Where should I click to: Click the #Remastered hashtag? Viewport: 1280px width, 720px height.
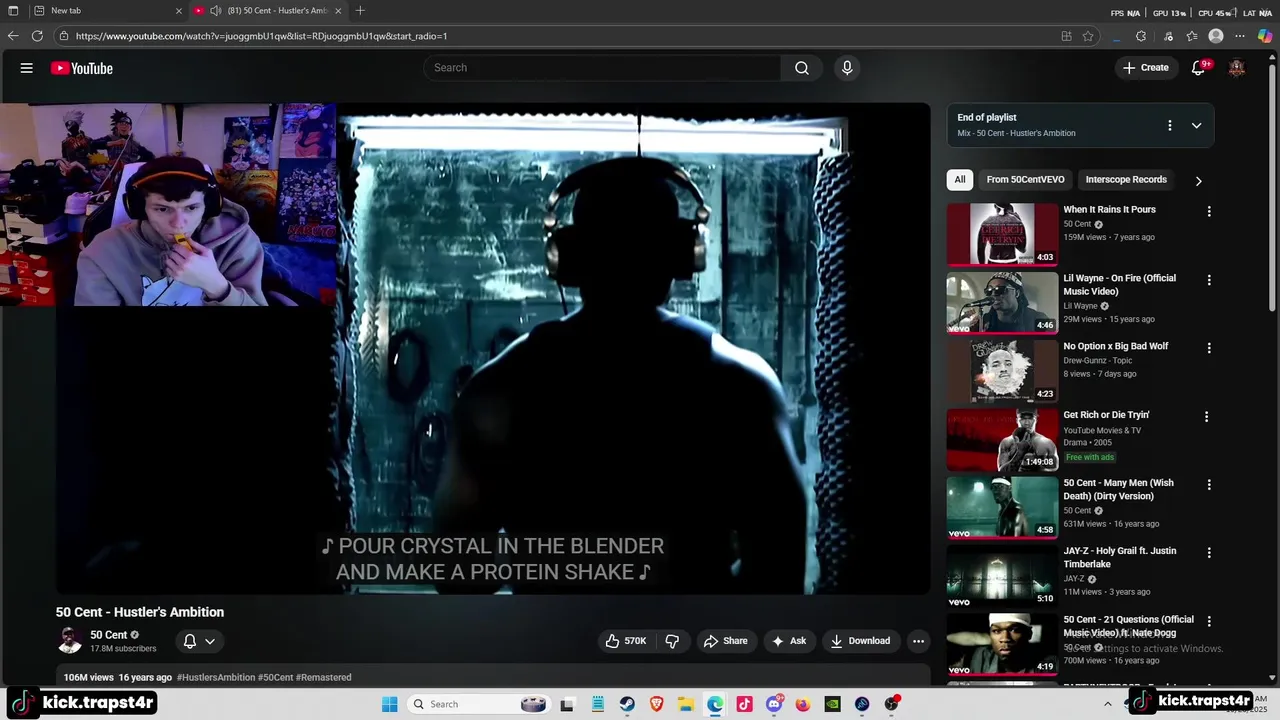point(323,677)
